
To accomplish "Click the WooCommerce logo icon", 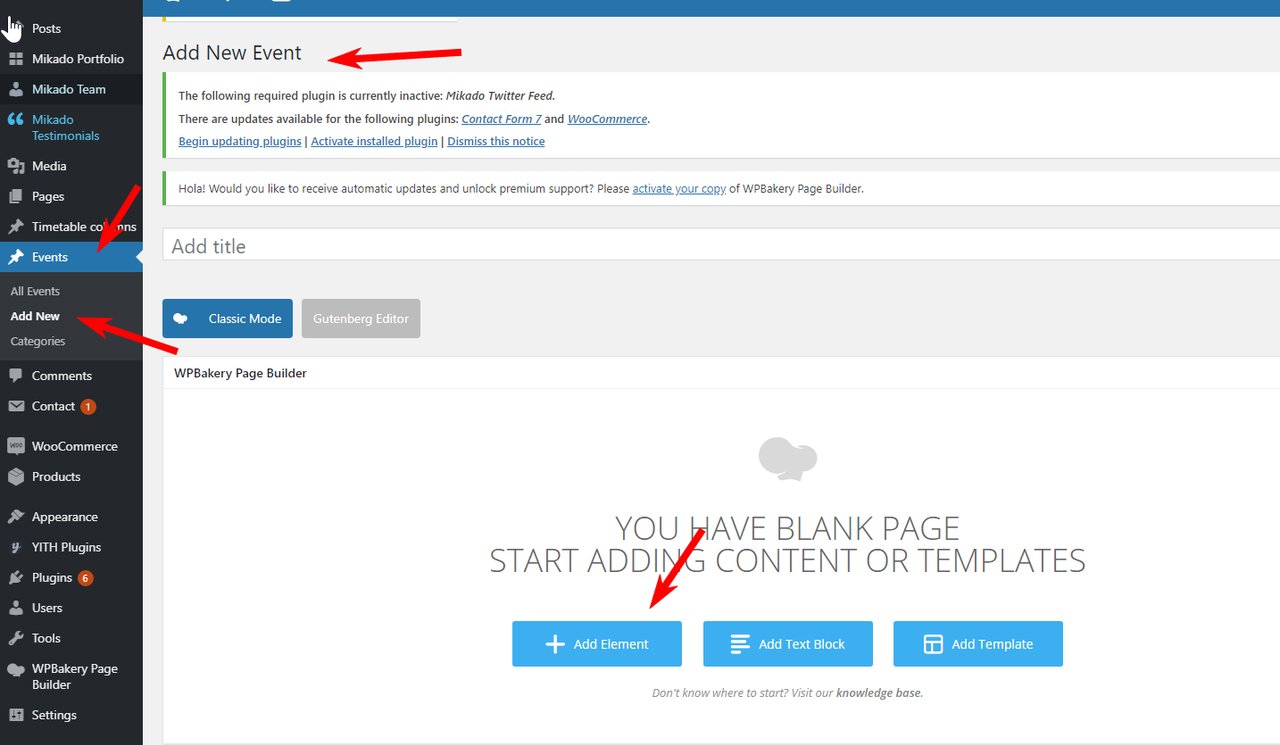I will 16,446.
